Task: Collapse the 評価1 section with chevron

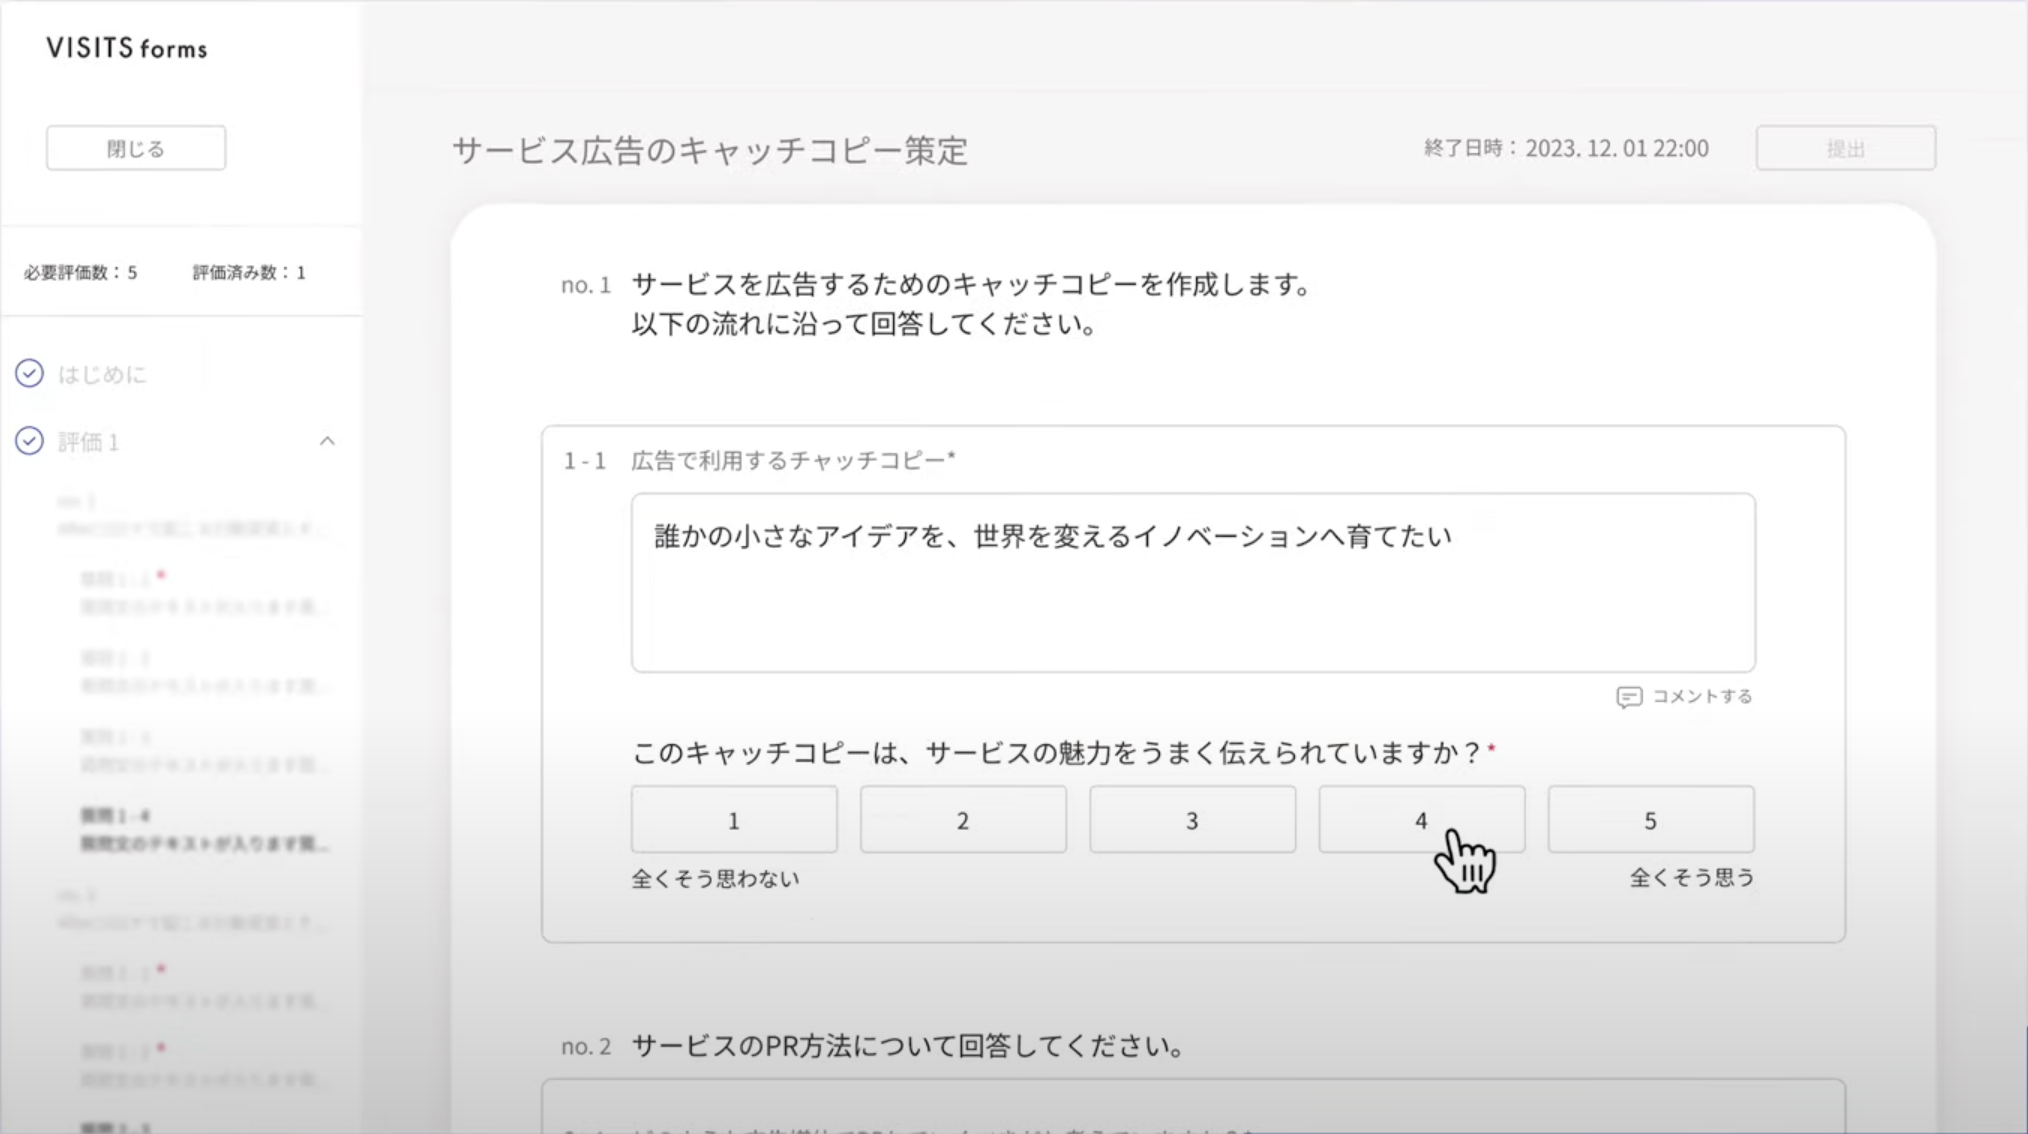Action: pyautogui.click(x=327, y=441)
